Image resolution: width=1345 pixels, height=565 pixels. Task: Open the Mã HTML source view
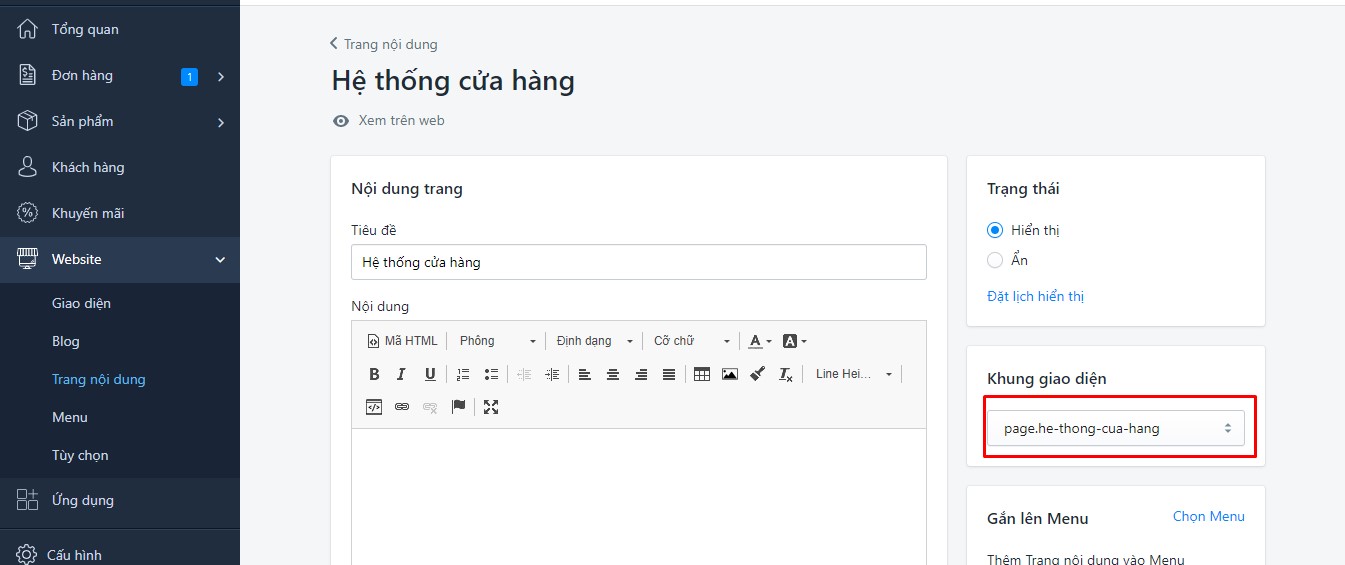[402, 341]
